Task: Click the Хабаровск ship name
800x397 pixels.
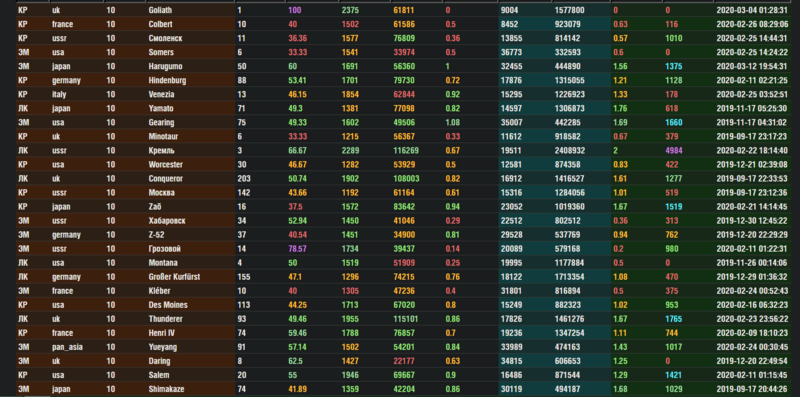Action: pyautogui.click(x=167, y=221)
